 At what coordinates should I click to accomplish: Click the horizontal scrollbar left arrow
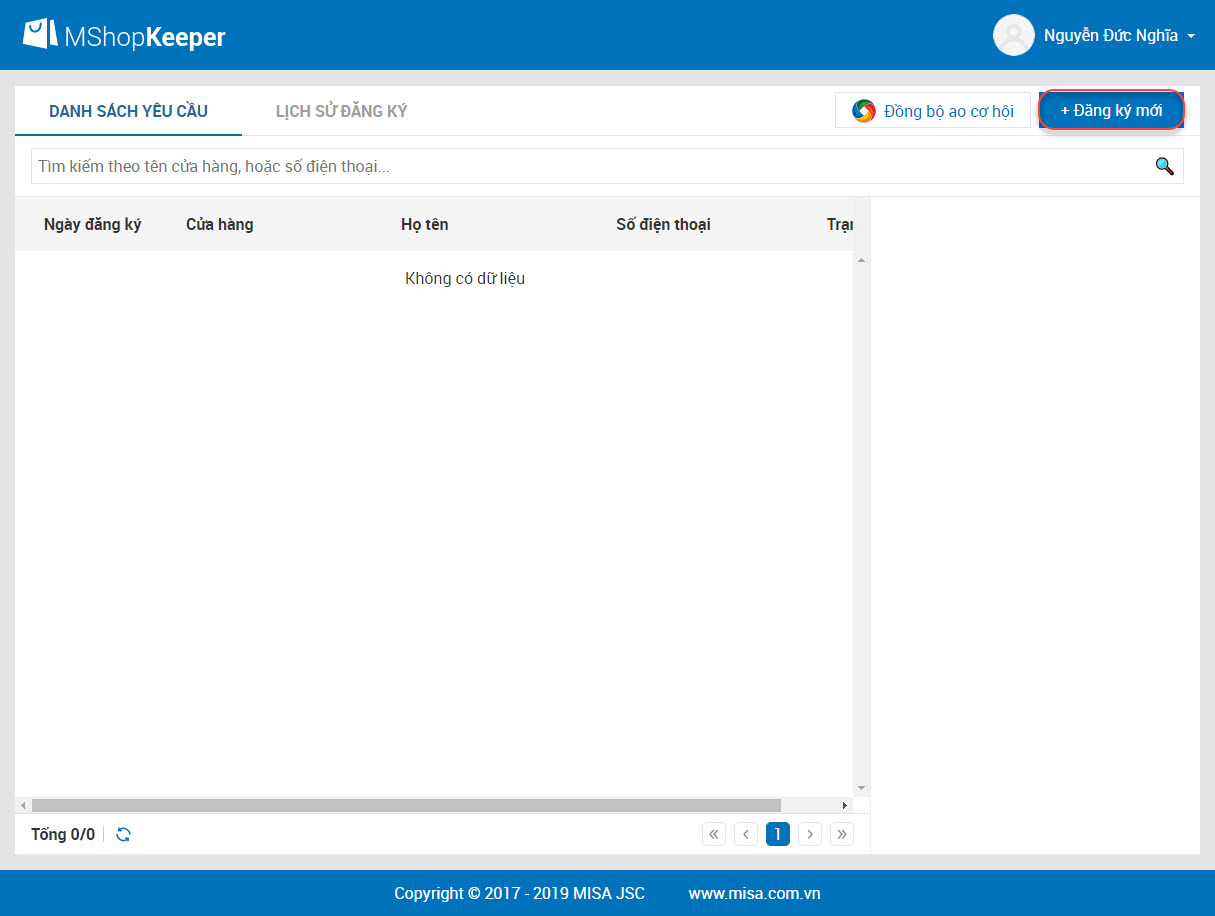click(x=23, y=805)
